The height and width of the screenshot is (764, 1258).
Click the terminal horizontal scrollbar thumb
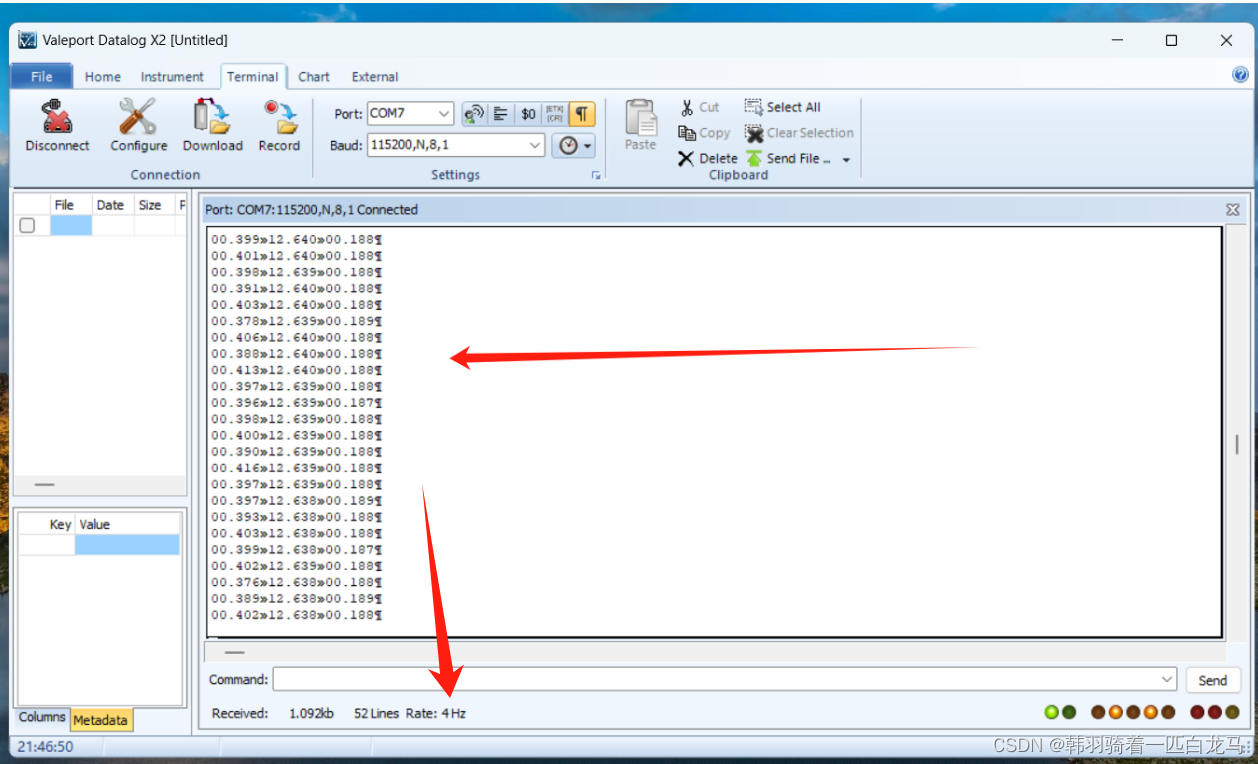pyautogui.click(x=234, y=652)
